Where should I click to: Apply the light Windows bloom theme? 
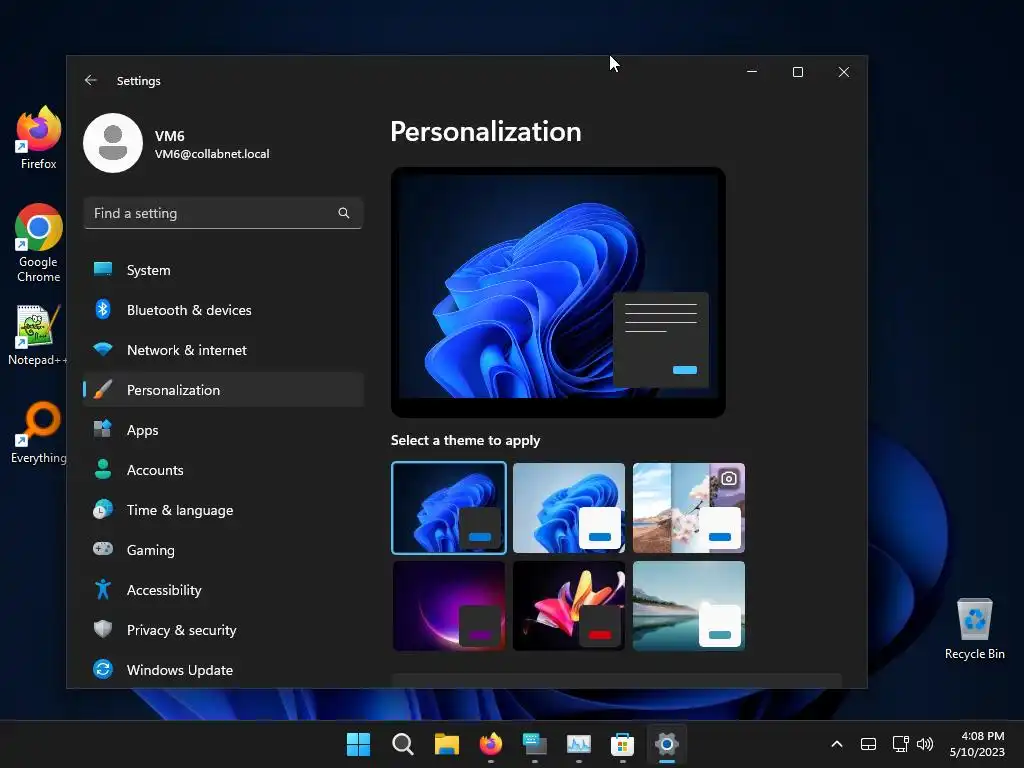tap(569, 507)
